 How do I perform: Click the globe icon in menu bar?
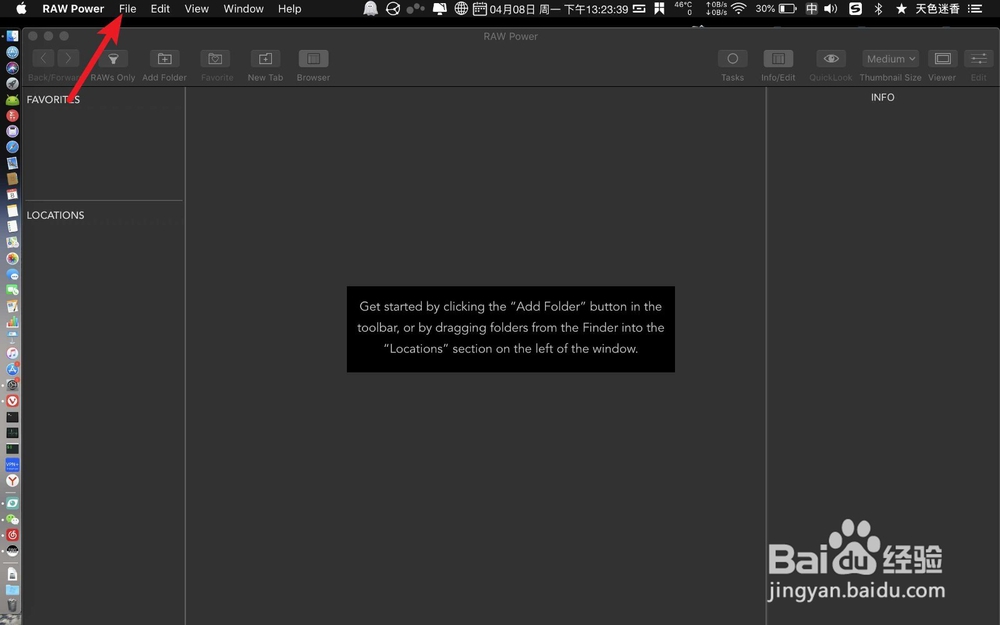461,8
